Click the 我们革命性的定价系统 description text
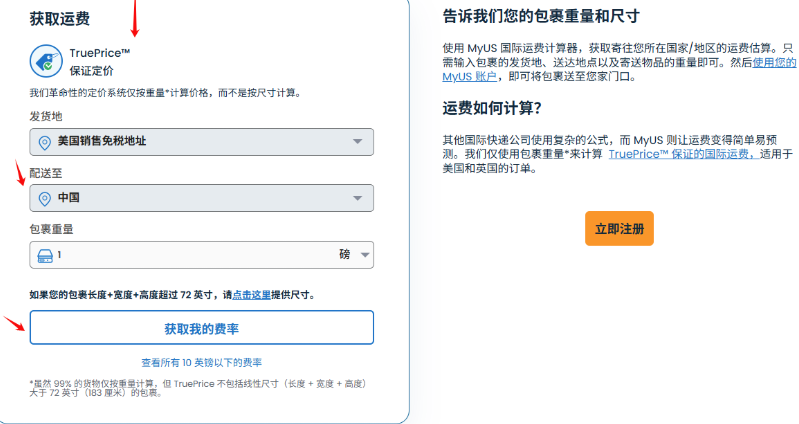This screenshot has width=799, height=424. tap(165, 93)
